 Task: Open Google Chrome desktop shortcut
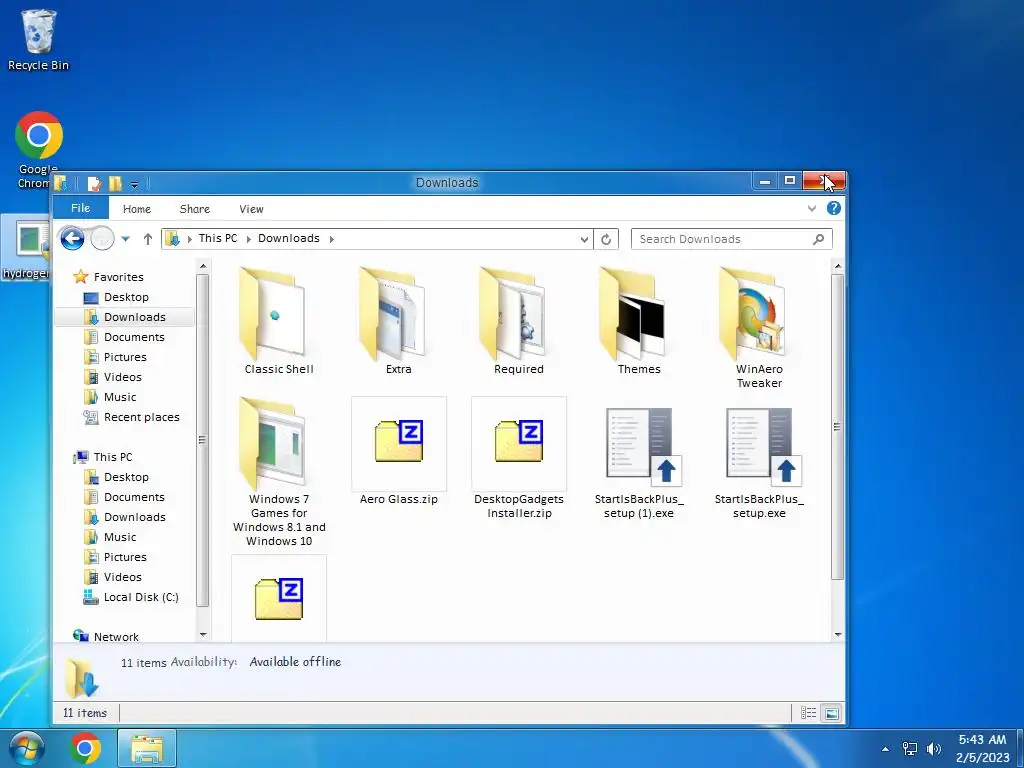click(38, 150)
